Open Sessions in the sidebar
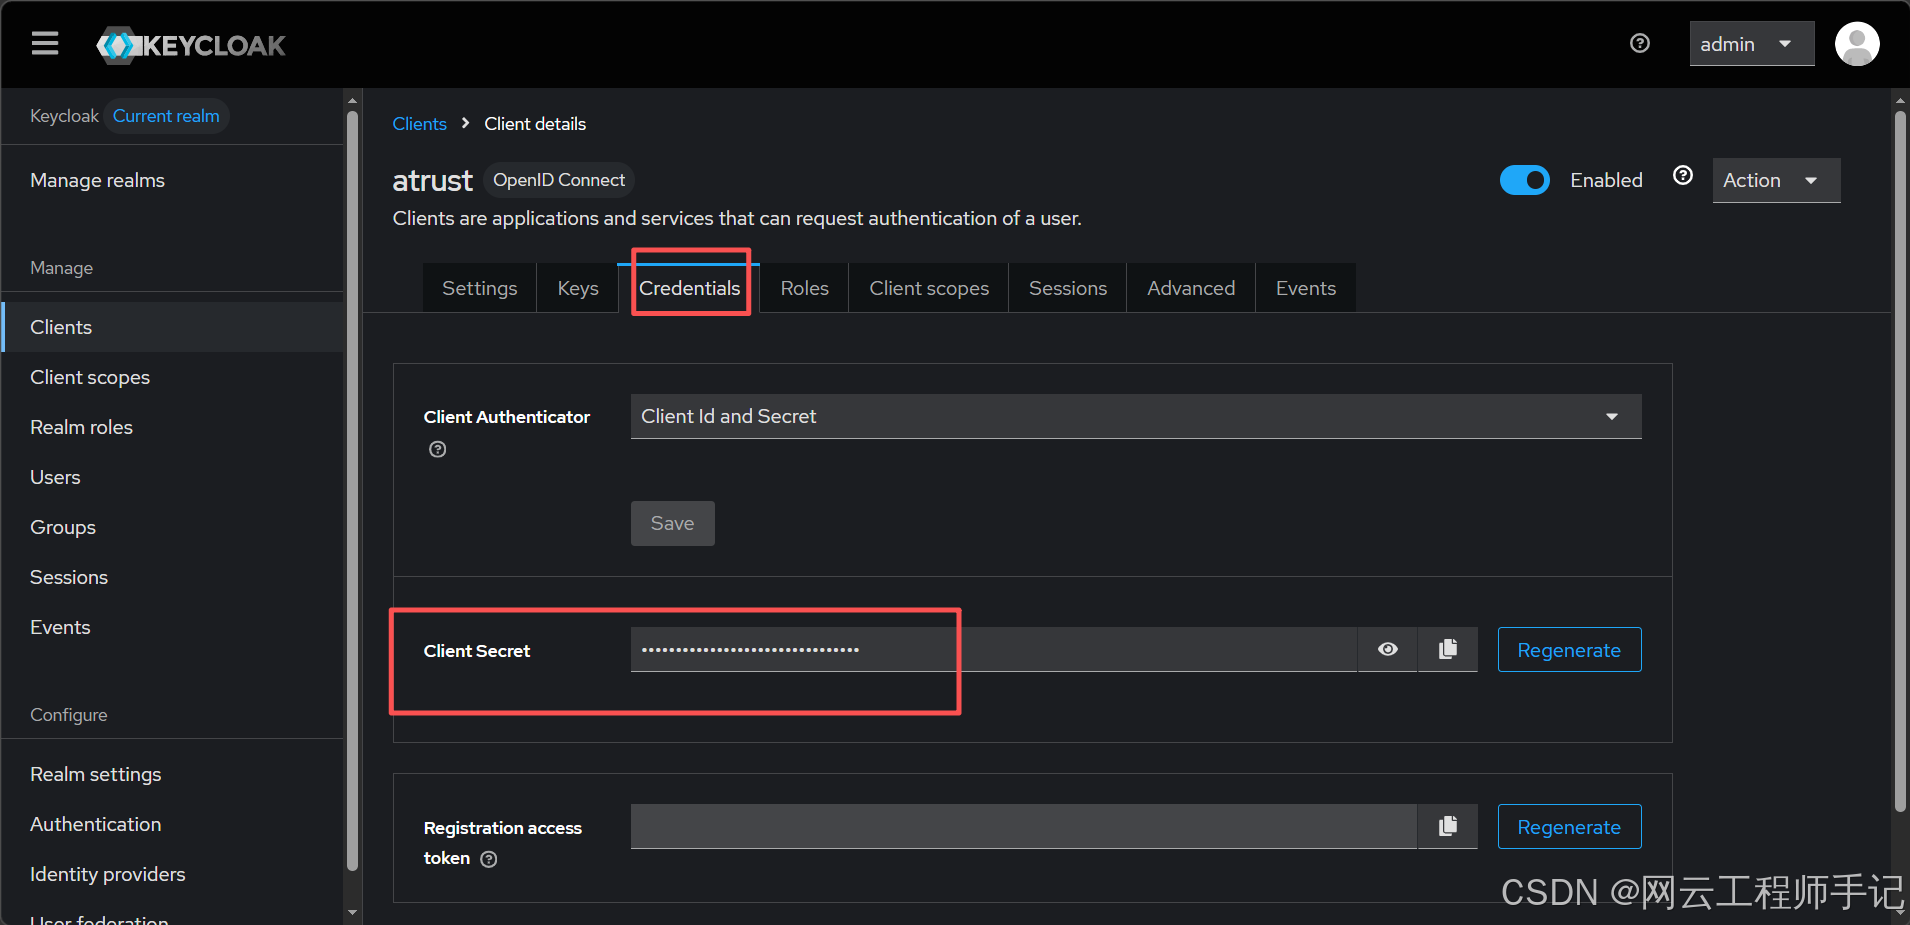Viewport: 1910px width, 925px height. pos(172,577)
